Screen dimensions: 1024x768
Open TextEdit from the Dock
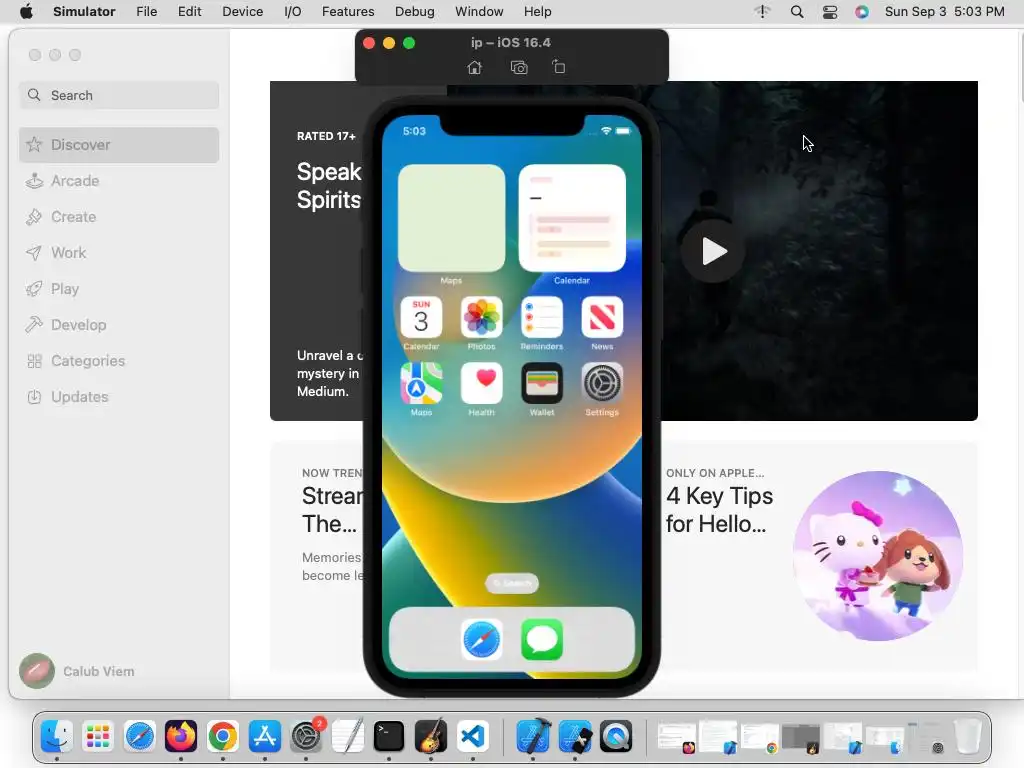347,737
